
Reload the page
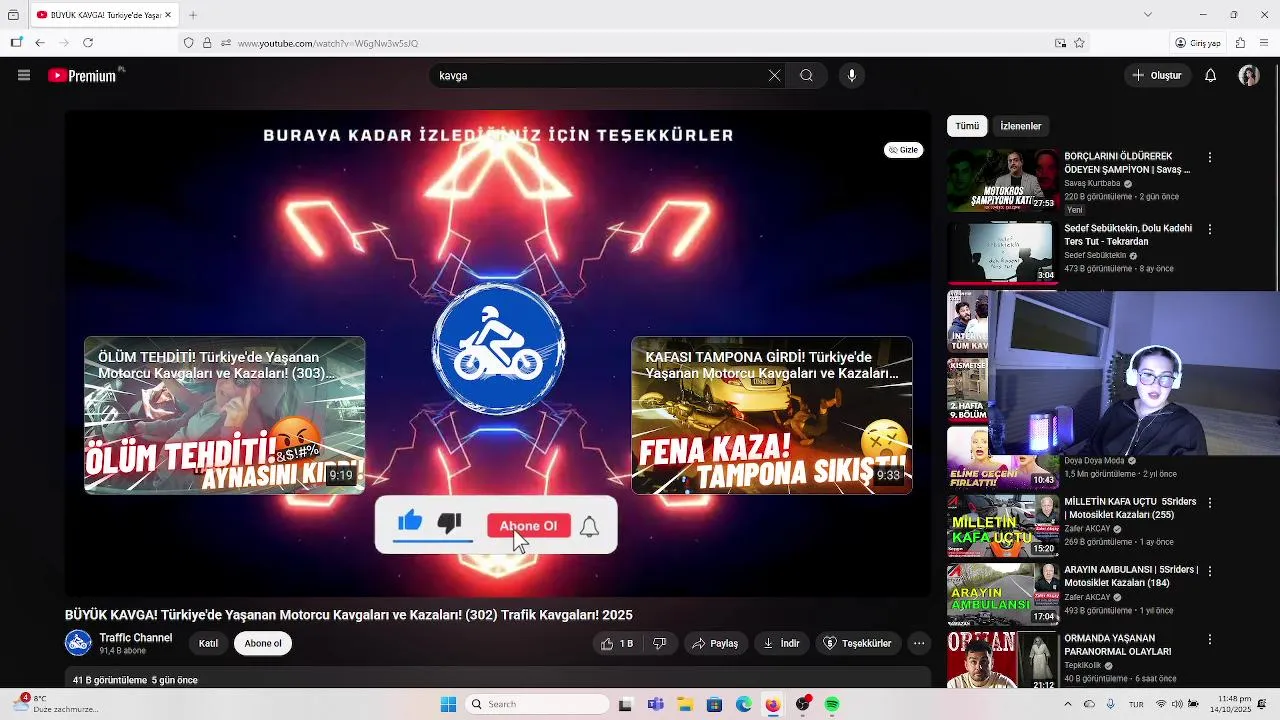[x=88, y=43]
